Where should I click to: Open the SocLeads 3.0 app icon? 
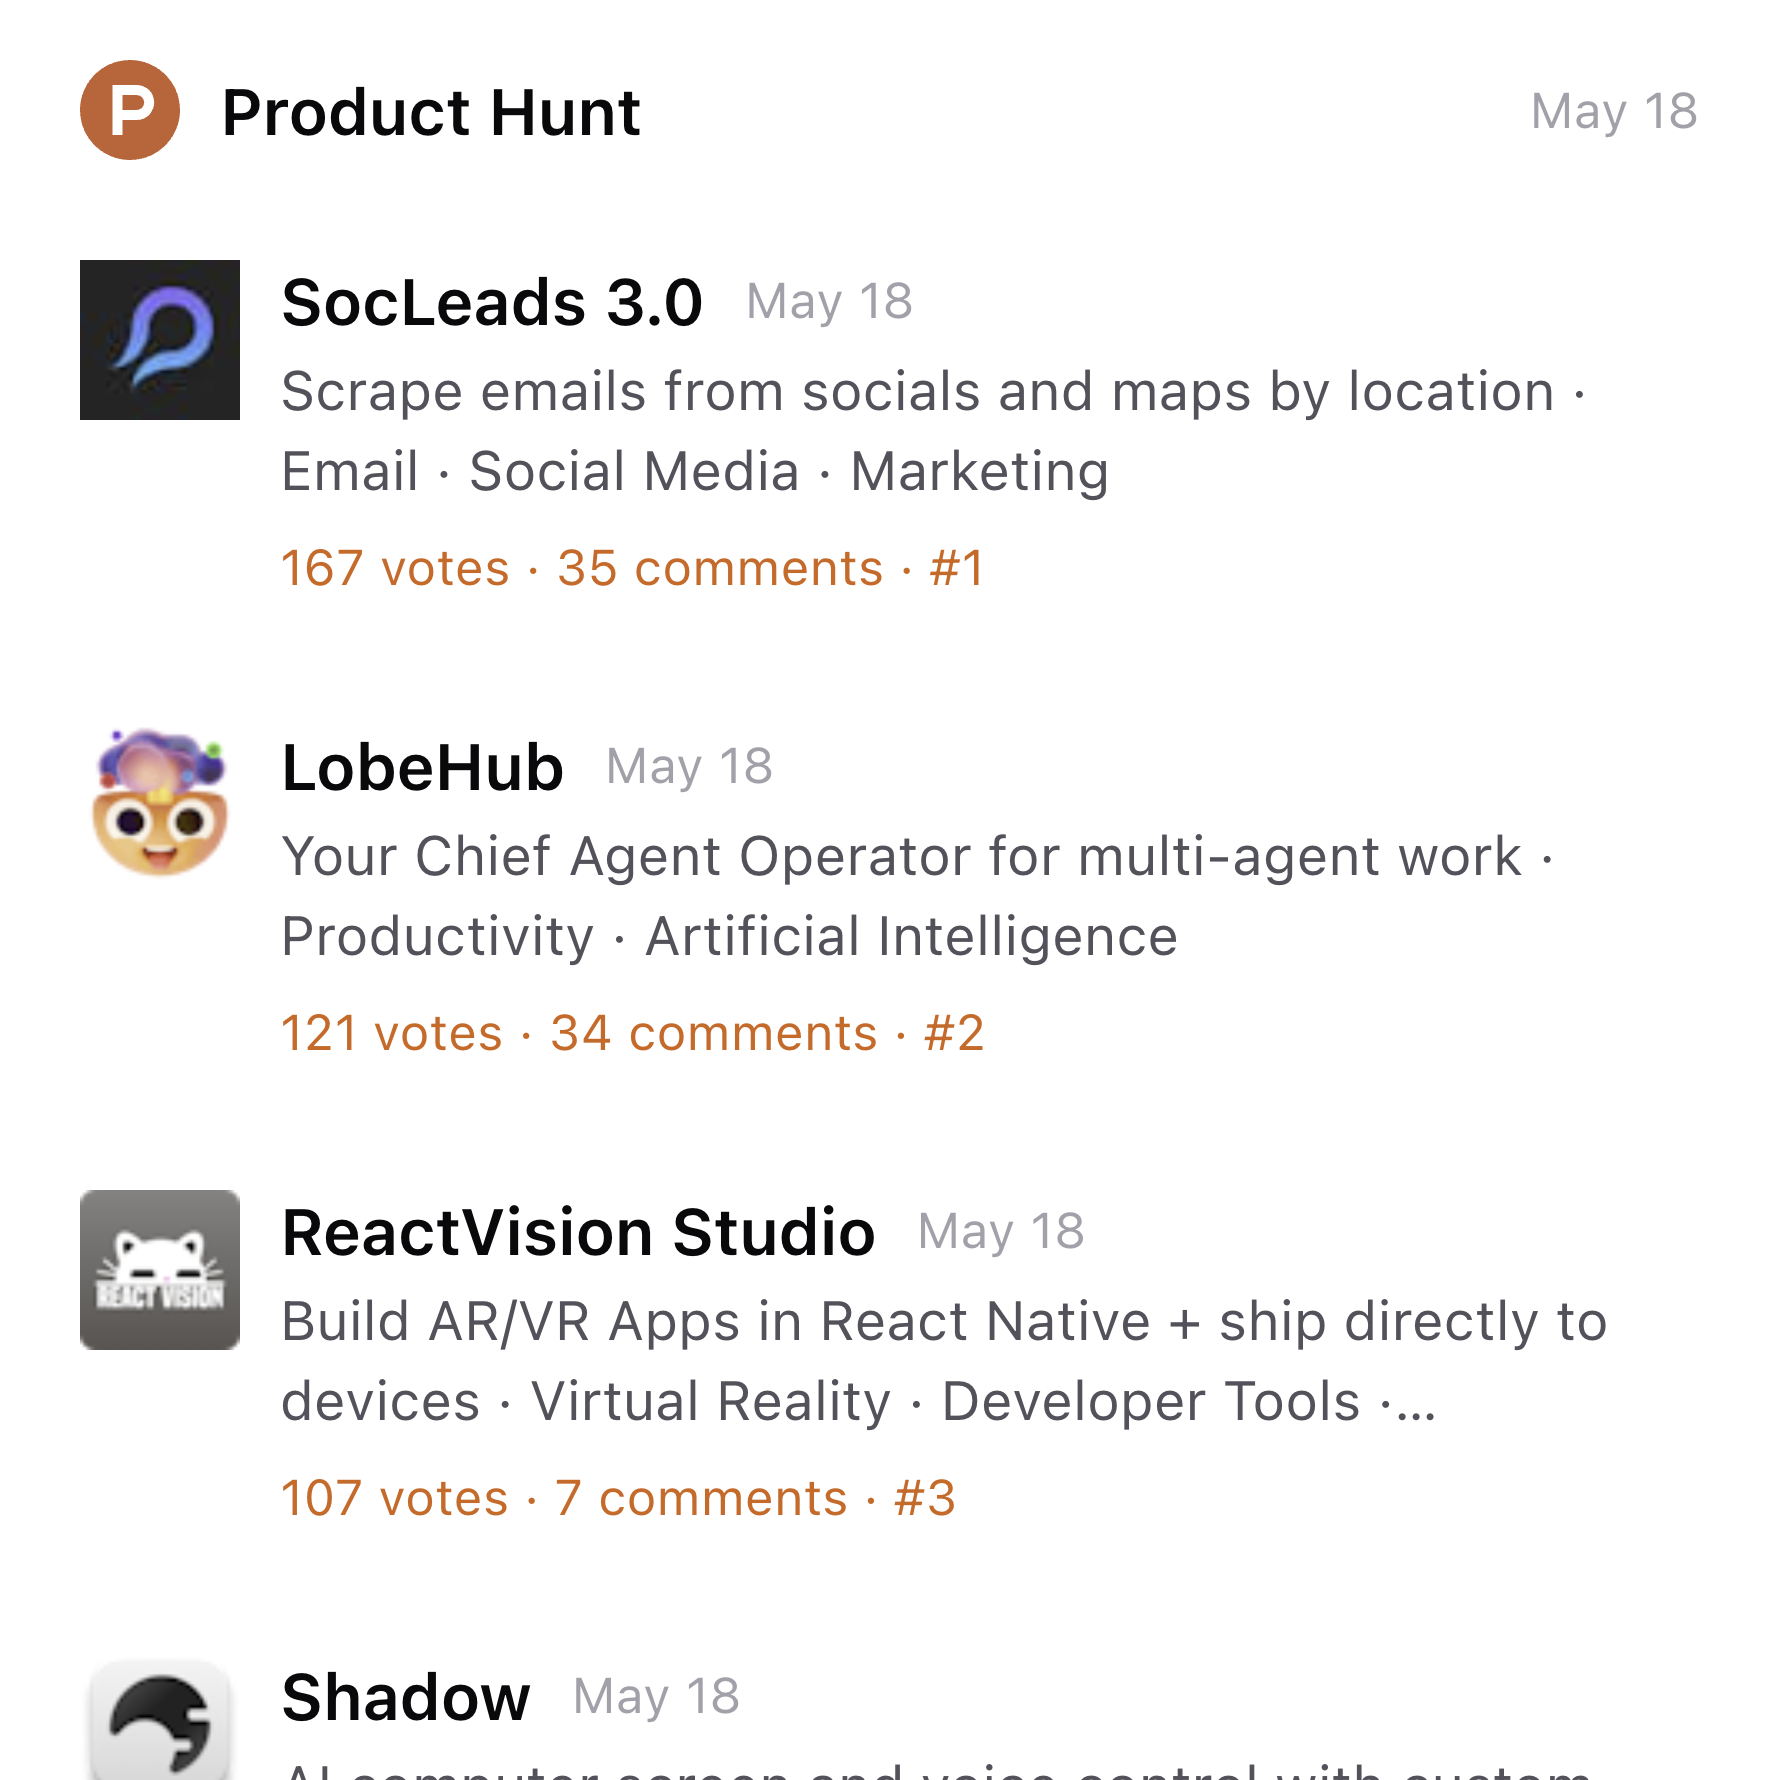point(160,340)
